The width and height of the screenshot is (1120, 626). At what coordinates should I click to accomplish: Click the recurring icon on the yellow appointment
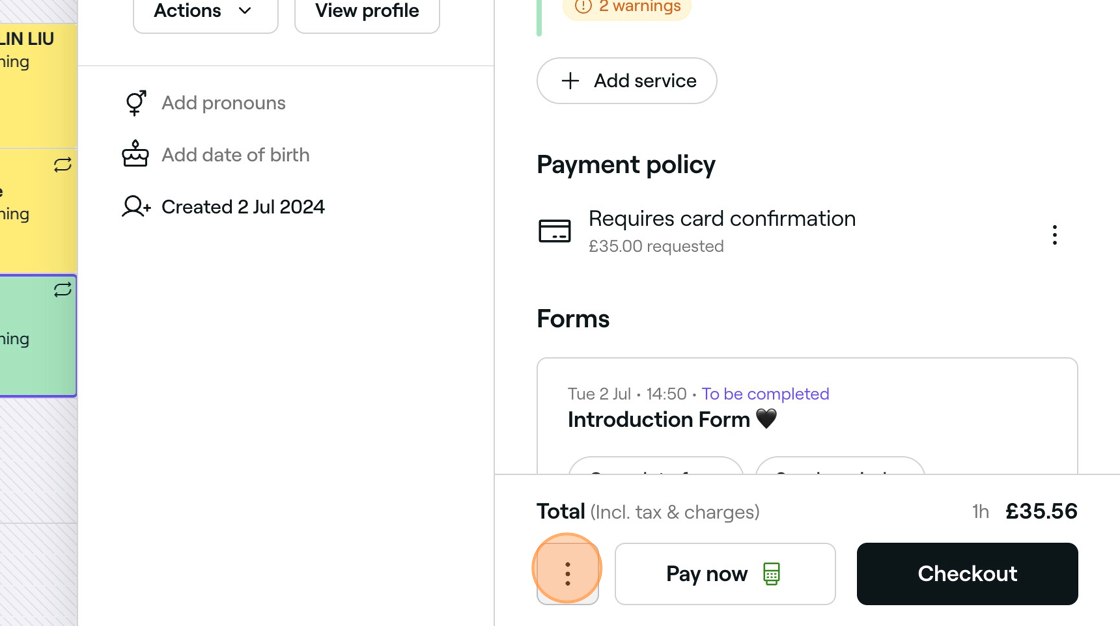click(62, 165)
